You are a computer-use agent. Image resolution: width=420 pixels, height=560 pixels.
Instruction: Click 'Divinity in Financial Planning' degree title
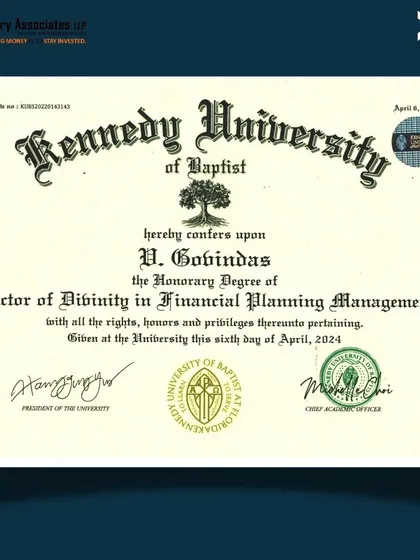(x=191, y=301)
